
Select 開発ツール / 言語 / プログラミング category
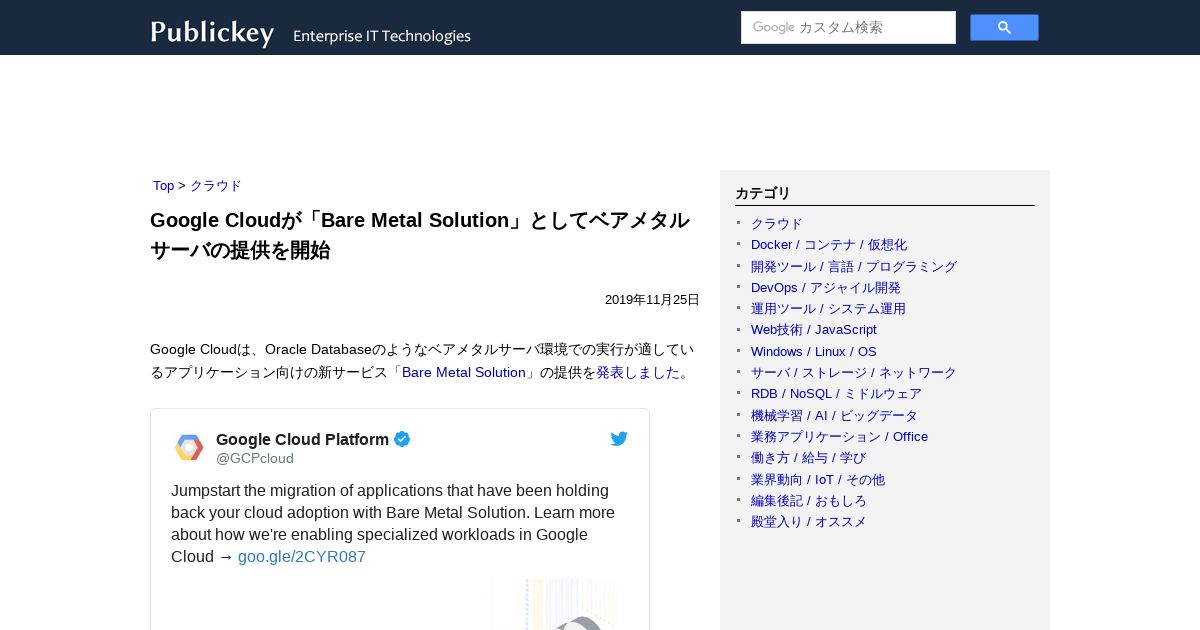click(x=854, y=267)
